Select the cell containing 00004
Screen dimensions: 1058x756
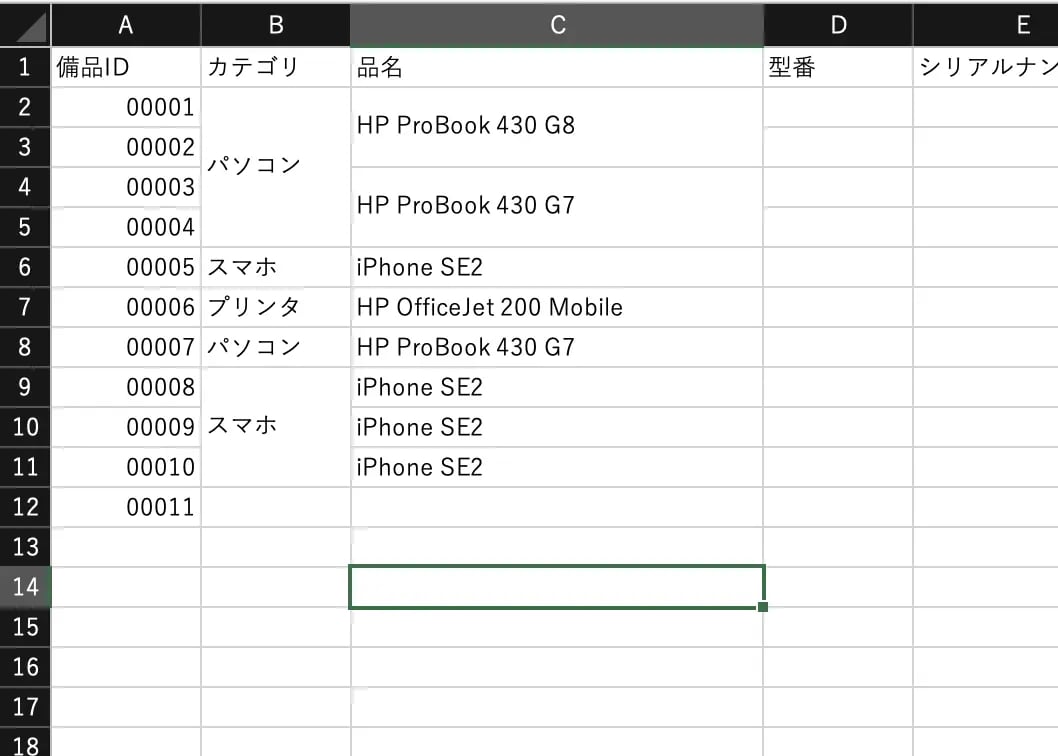point(126,227)
